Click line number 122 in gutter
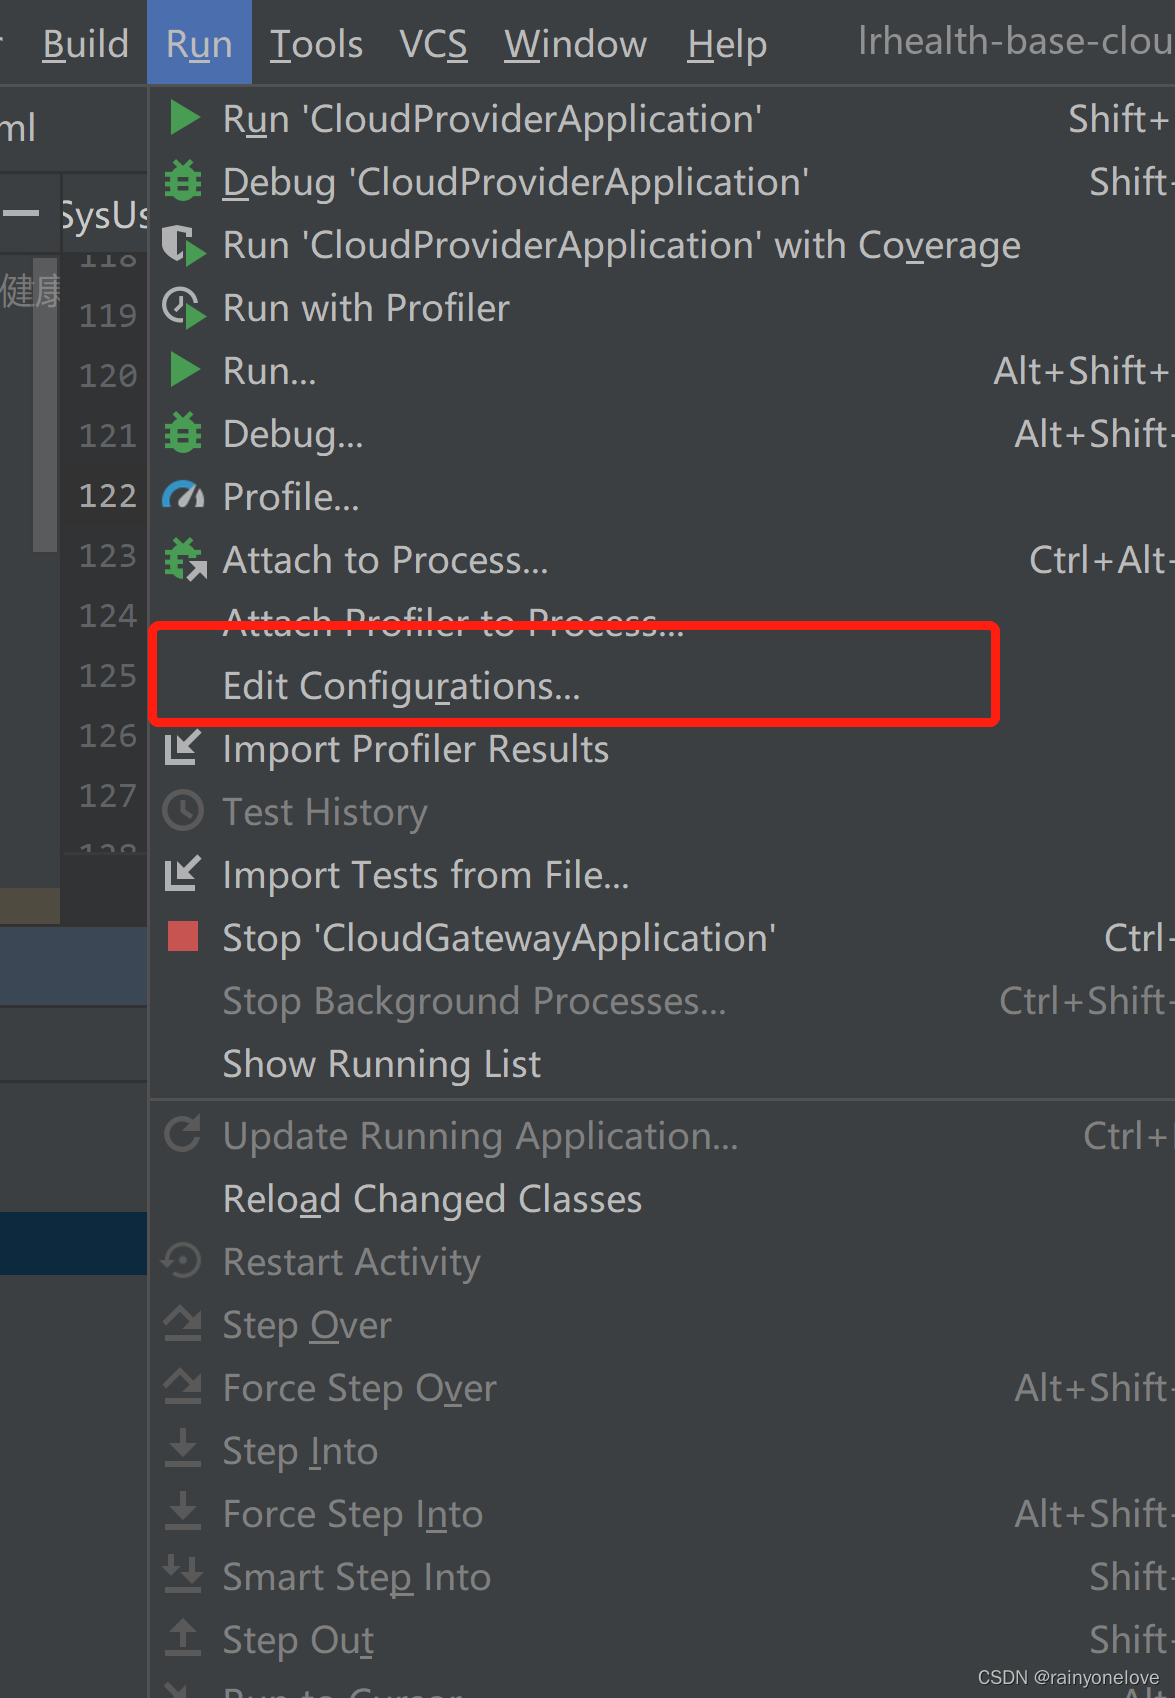The height and width of the screenshot is (1698, 1175). [x=108, y=496]
